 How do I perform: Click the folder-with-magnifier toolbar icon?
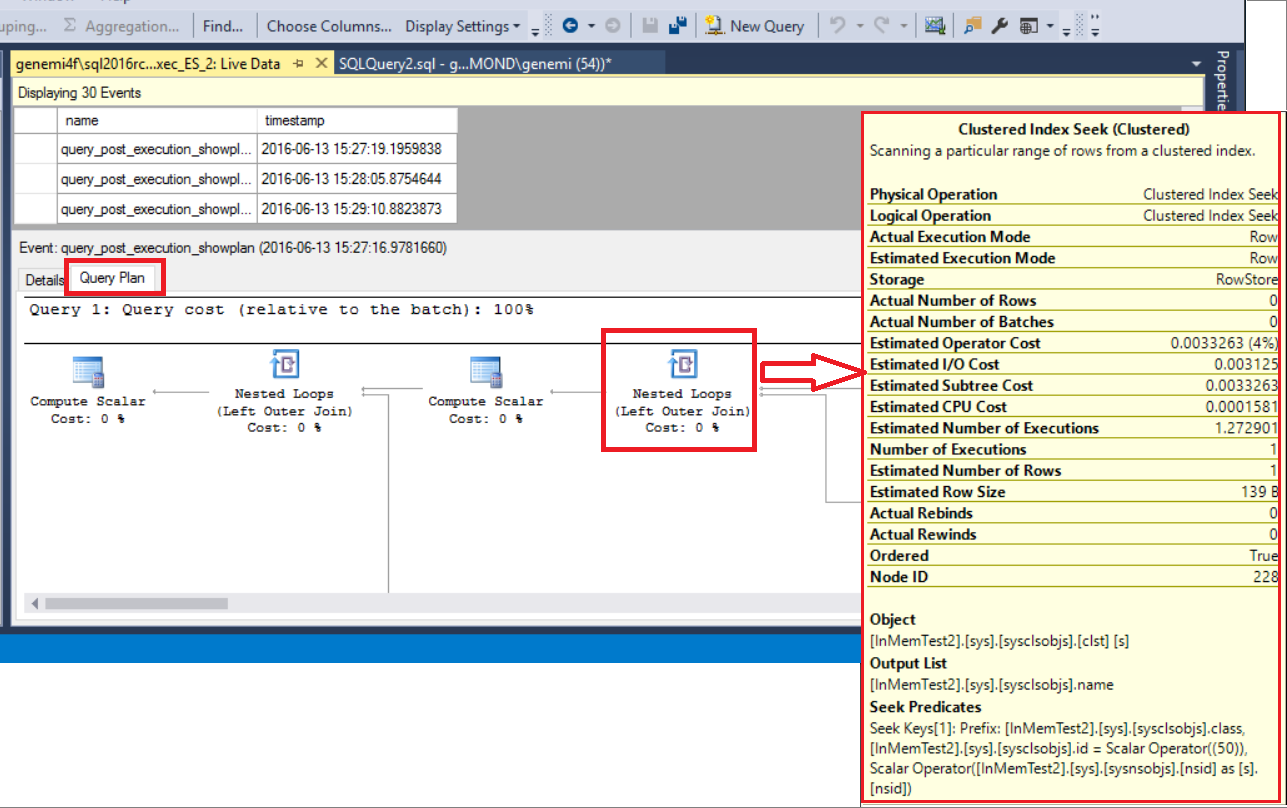pos(972,25)
